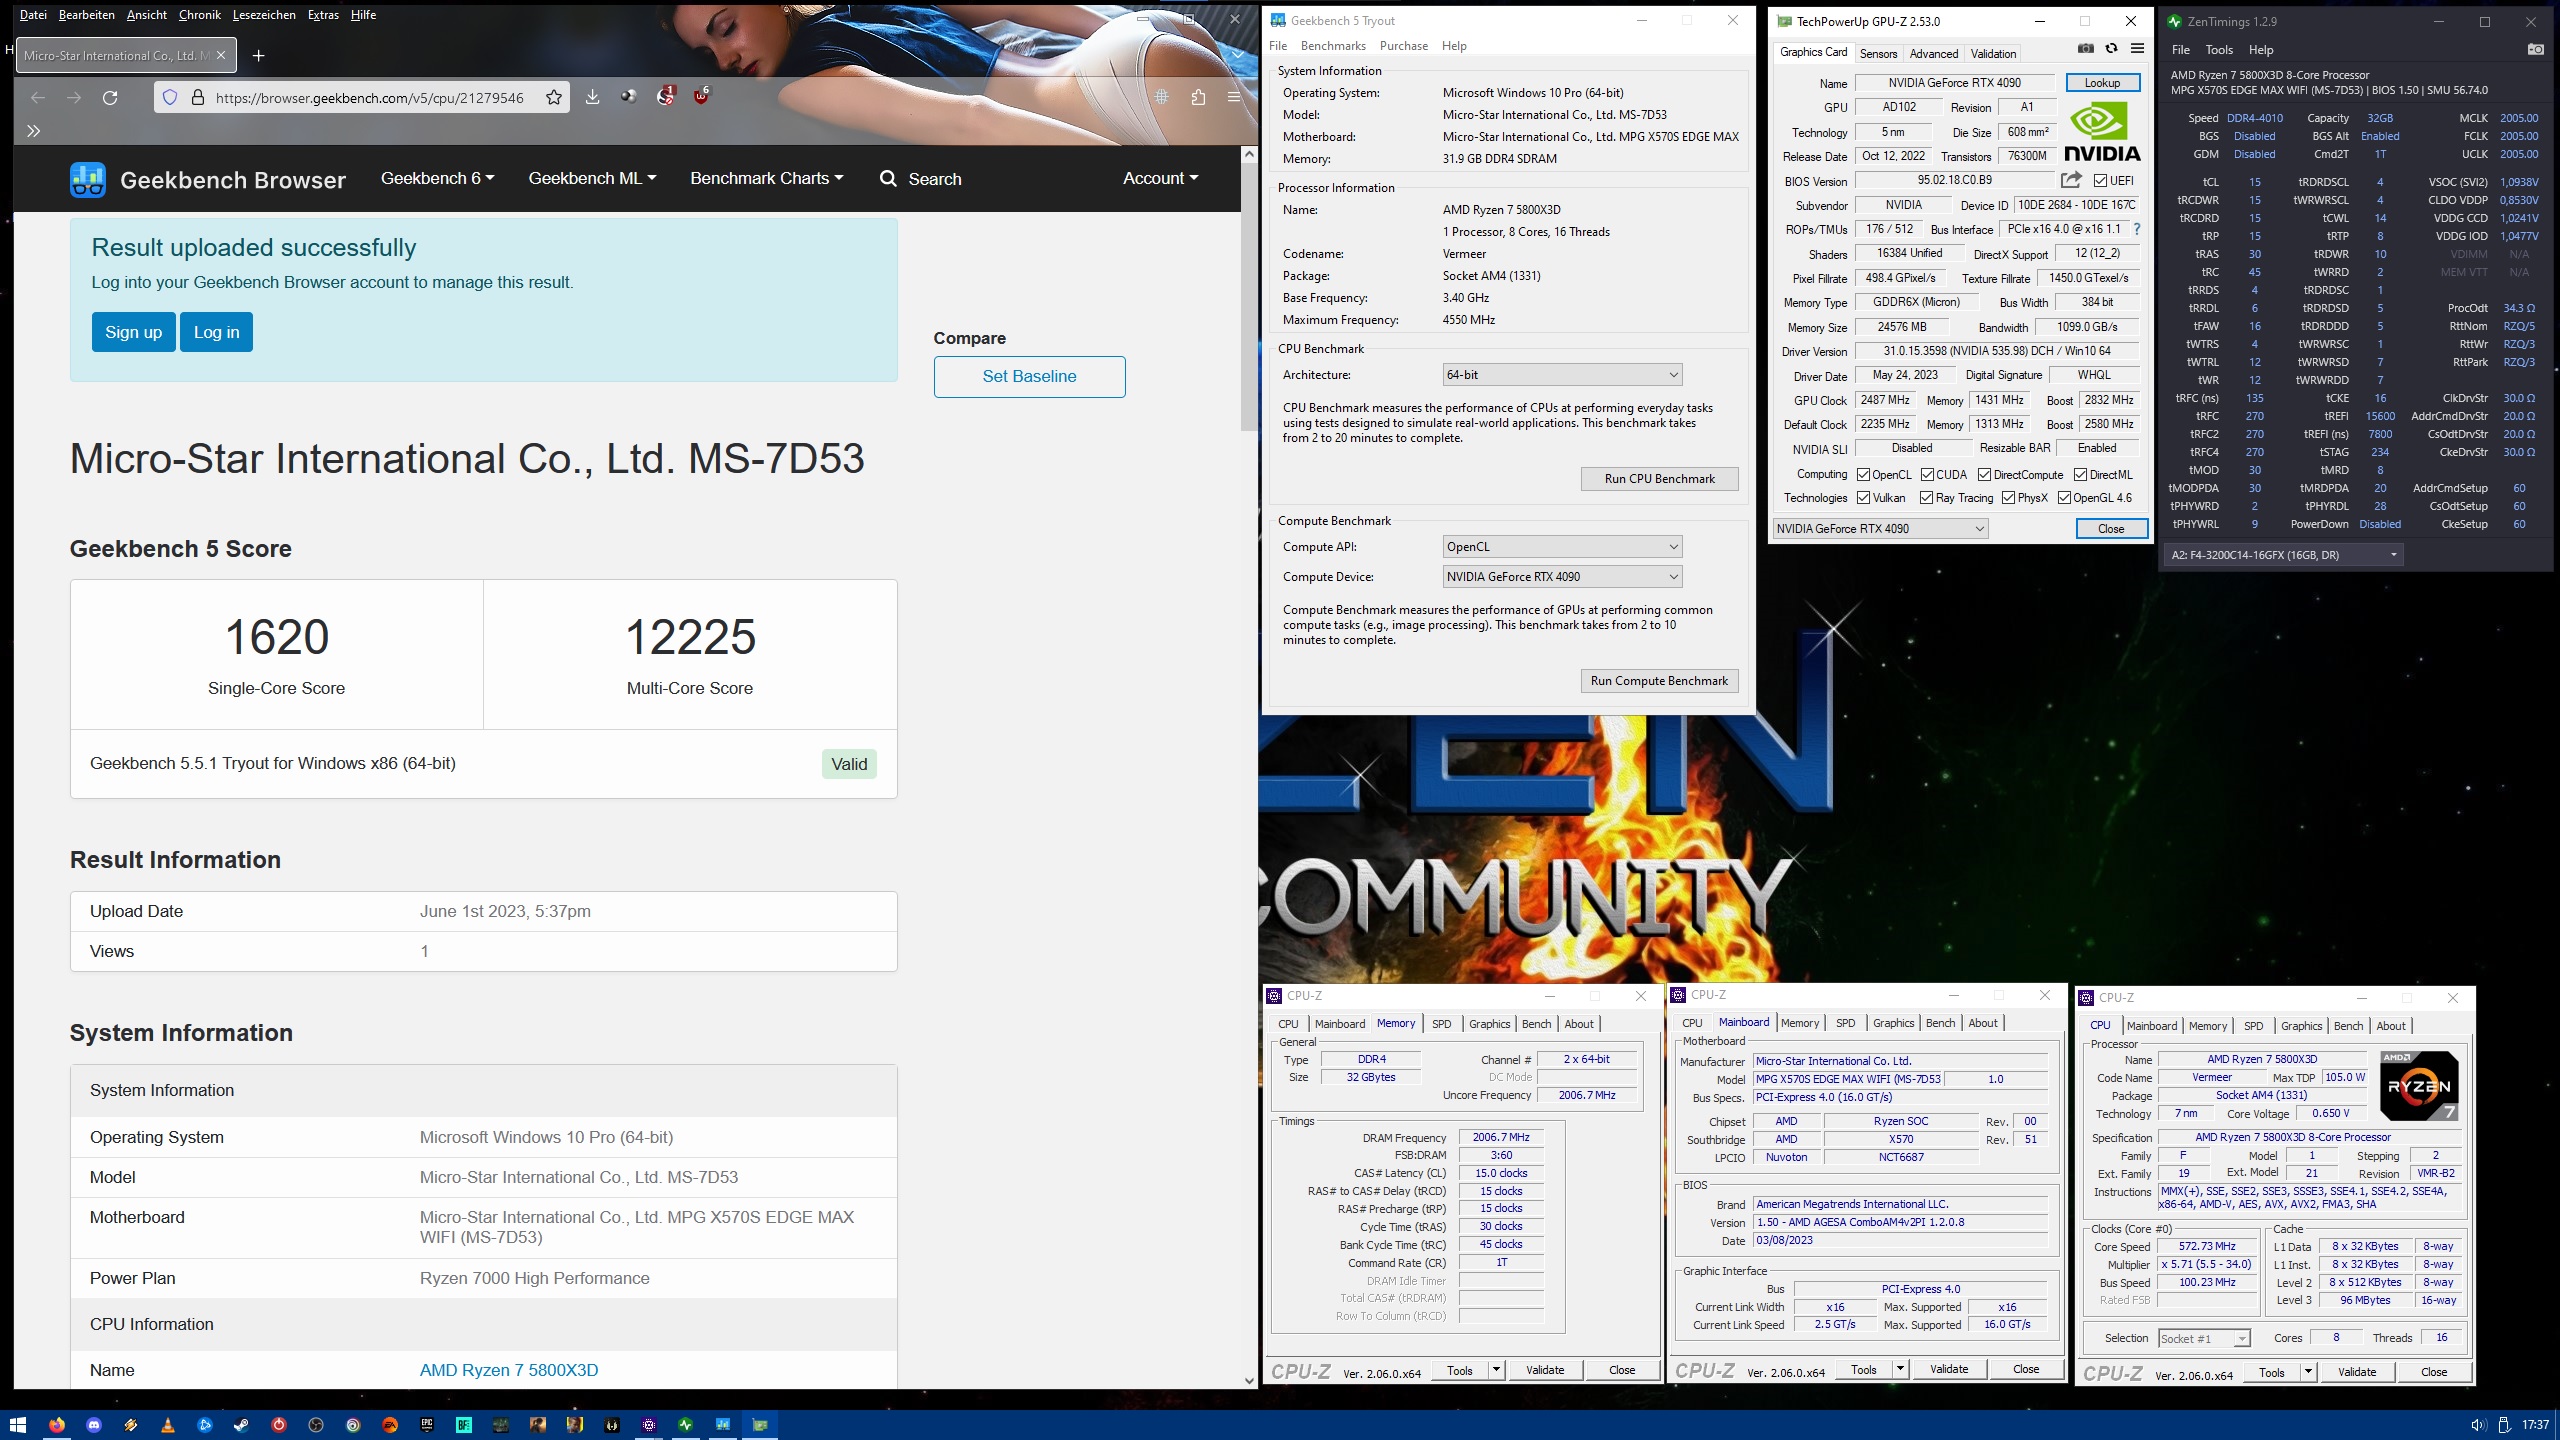The width and height of the screenshot is (2560, 1440).
Task: Open the uBlock Origin shield extension
Action: 701,97
